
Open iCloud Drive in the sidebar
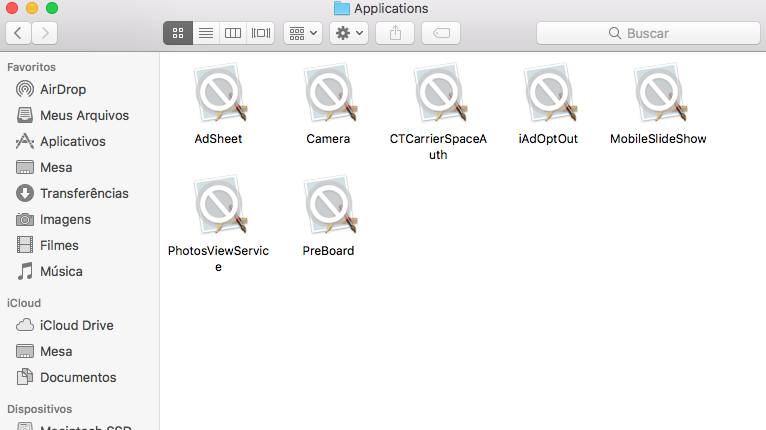click(80, 325)
